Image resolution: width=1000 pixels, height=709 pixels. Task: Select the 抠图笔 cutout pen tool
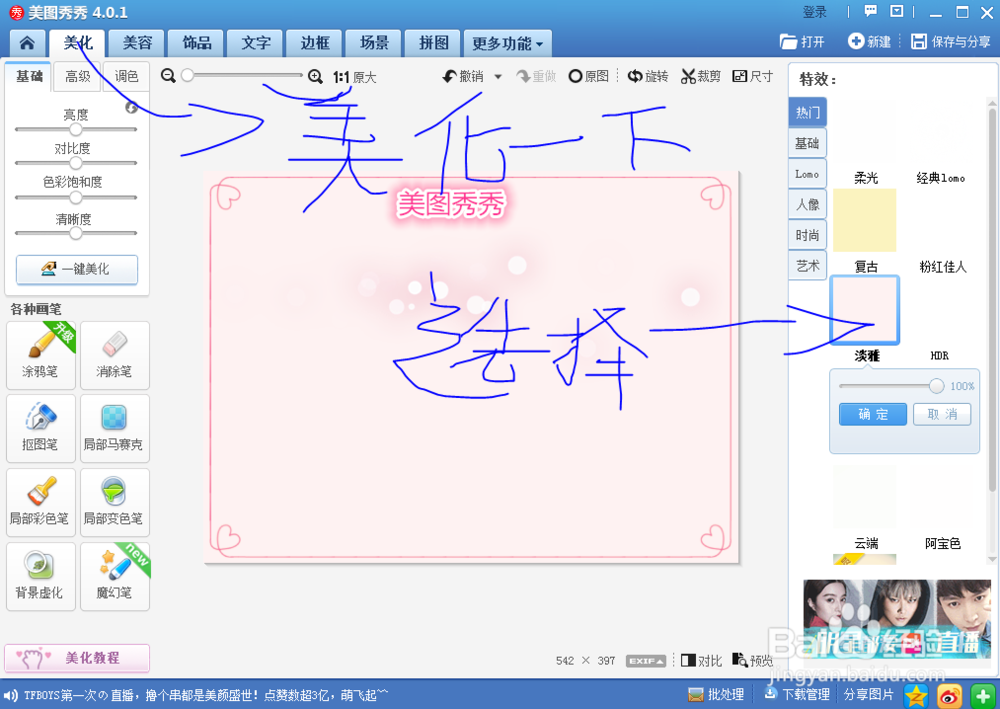41,428
